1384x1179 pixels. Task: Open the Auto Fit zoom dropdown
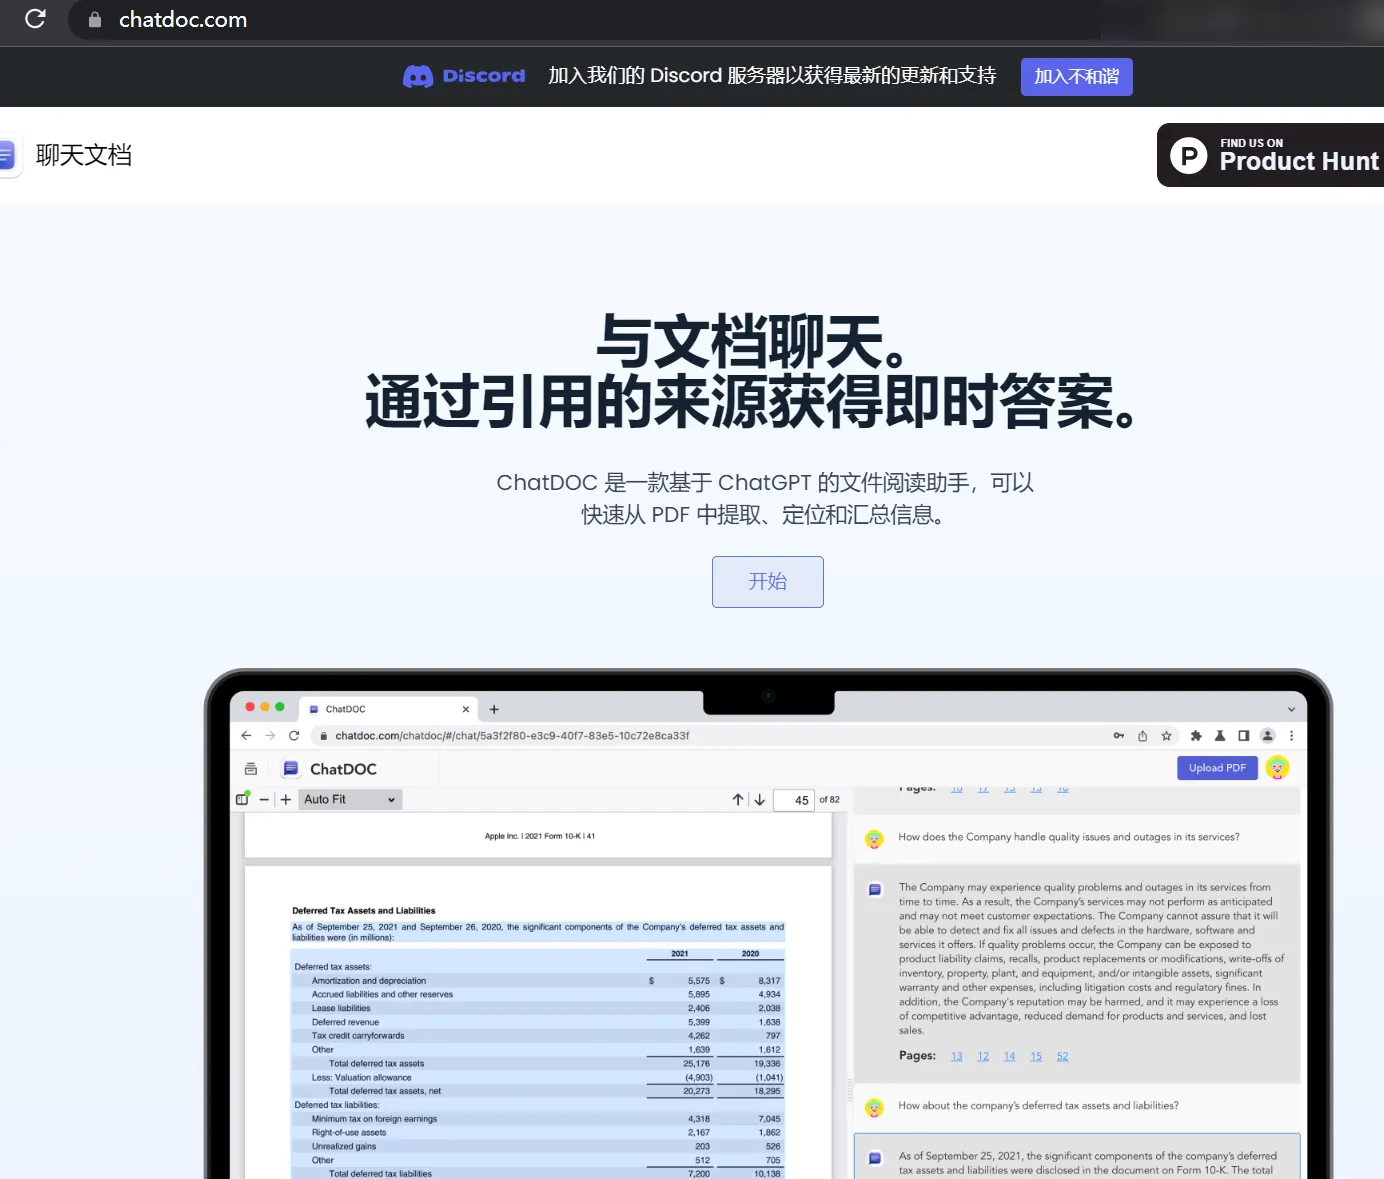[349, 799]
